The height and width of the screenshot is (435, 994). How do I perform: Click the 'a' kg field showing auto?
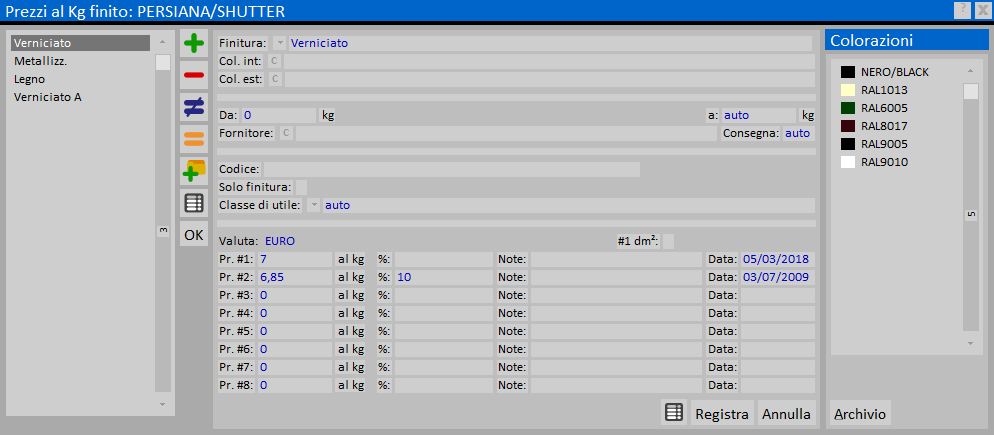click(758, 115)
